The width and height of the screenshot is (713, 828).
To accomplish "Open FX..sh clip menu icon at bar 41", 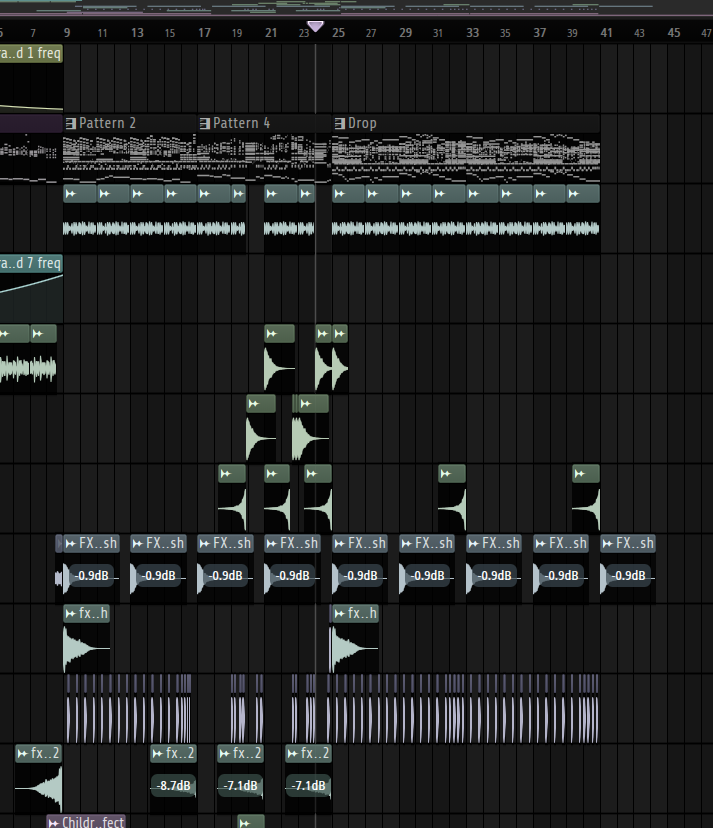I will click(x=608, y=543).
